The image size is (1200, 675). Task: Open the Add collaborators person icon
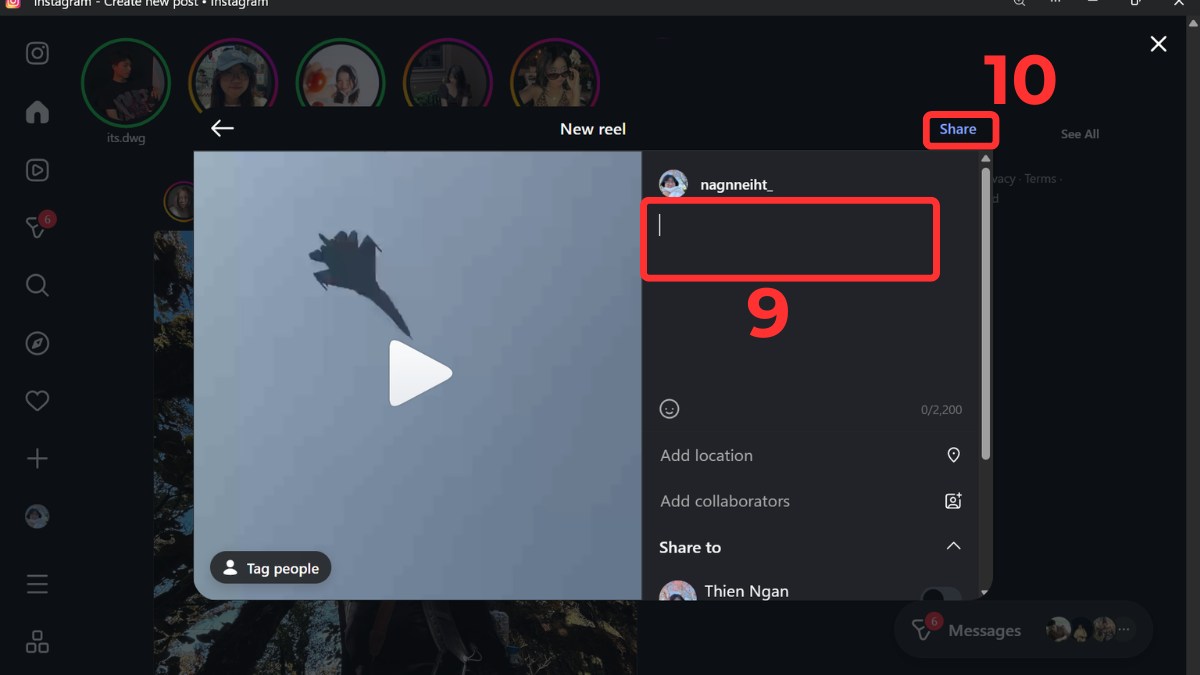(952, 501)
